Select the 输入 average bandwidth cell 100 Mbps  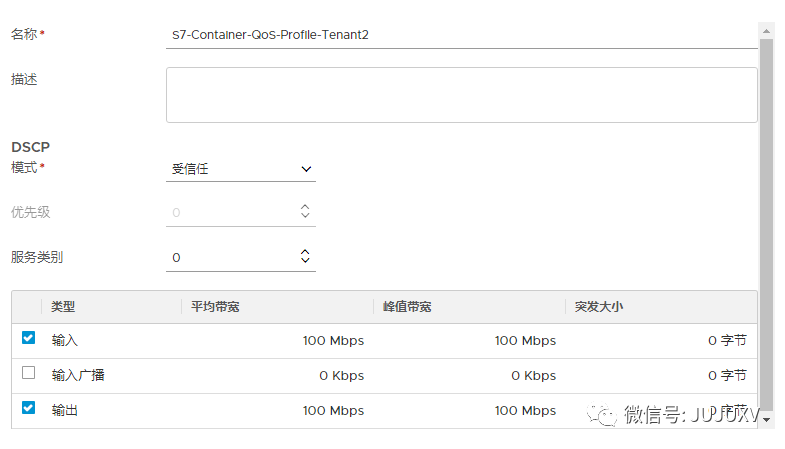pyautogui.click(x=333, y=341)
